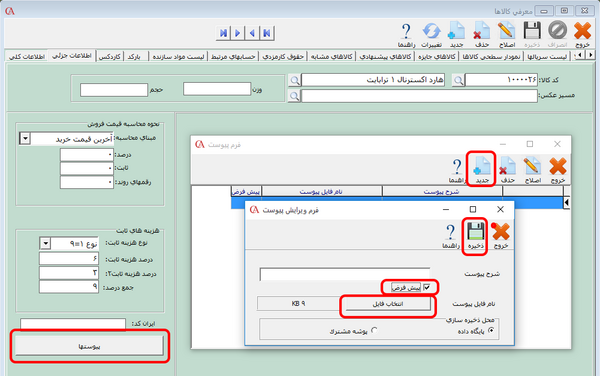The width and height of the screenshot is (600, 376).
Task: Open the حسابهای مرتبط tab
Action: coord(233,56)
